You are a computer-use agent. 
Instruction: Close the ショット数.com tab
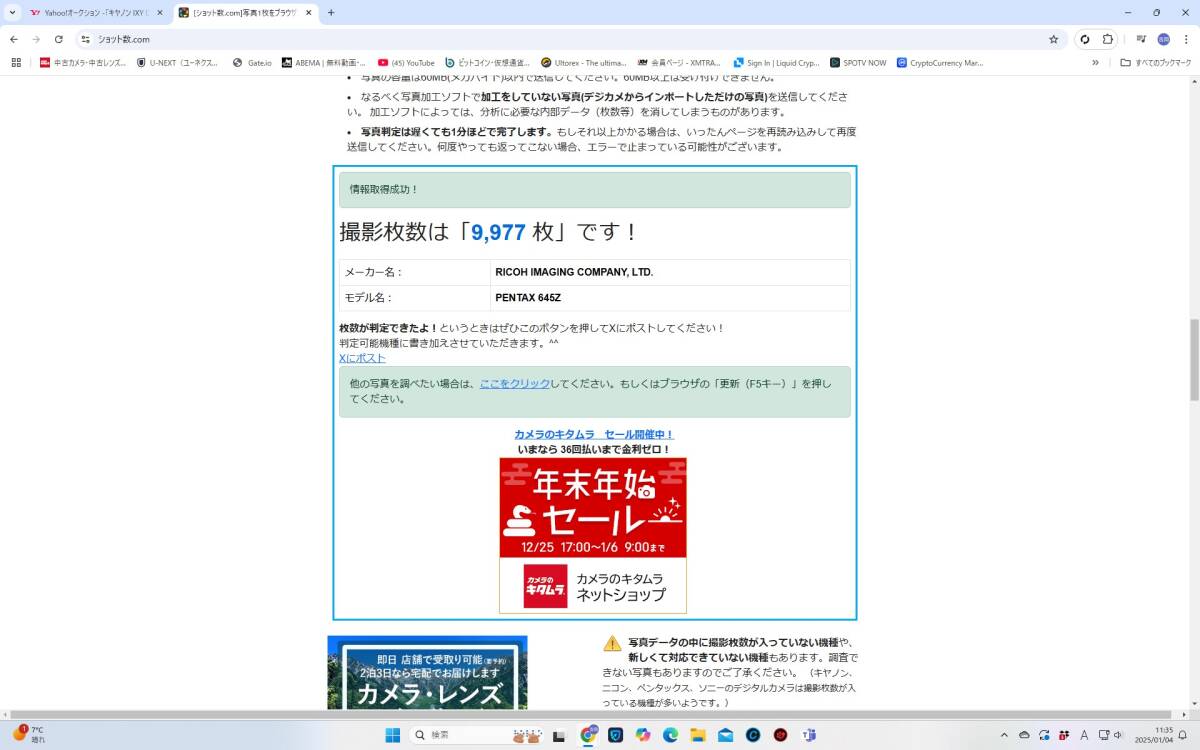[307, 13]
